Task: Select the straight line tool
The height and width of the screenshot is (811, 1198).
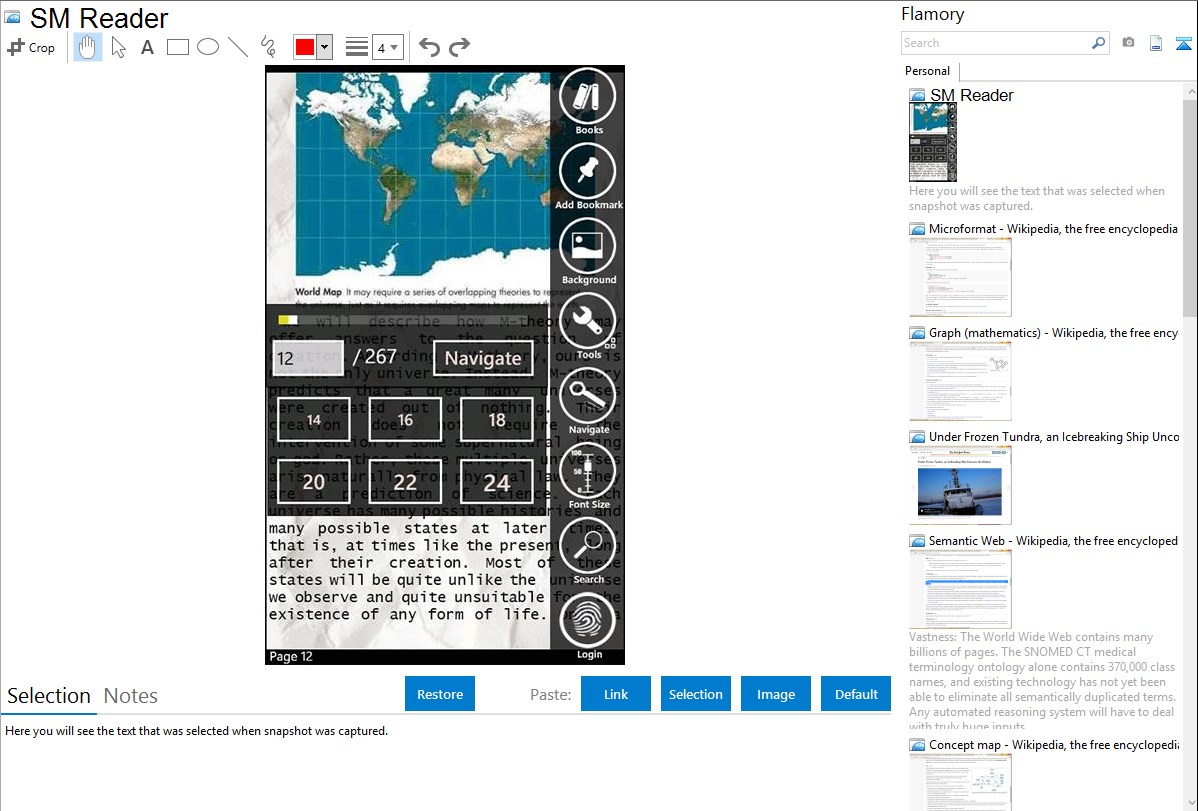Action: [238, 47]
